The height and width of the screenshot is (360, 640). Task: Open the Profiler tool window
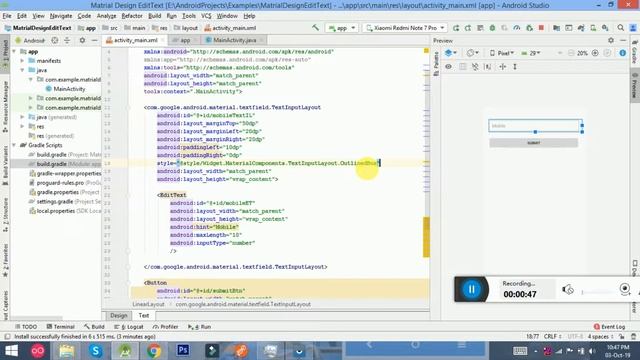[166, 327]
